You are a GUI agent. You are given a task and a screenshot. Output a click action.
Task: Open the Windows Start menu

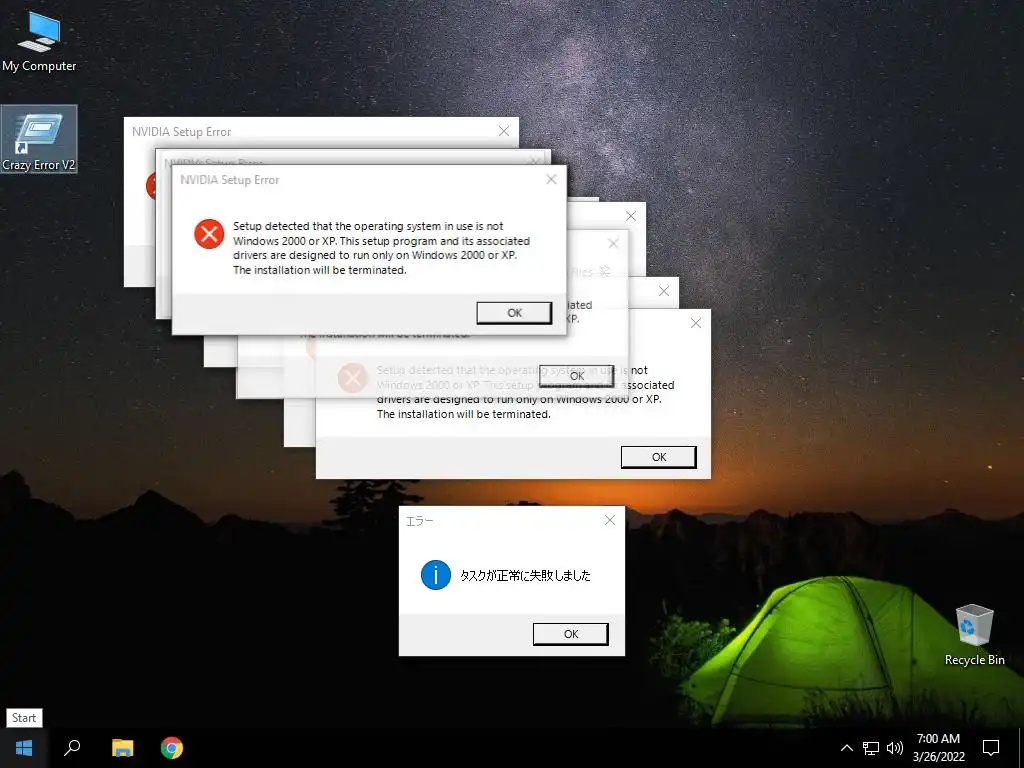pos(24,748)
